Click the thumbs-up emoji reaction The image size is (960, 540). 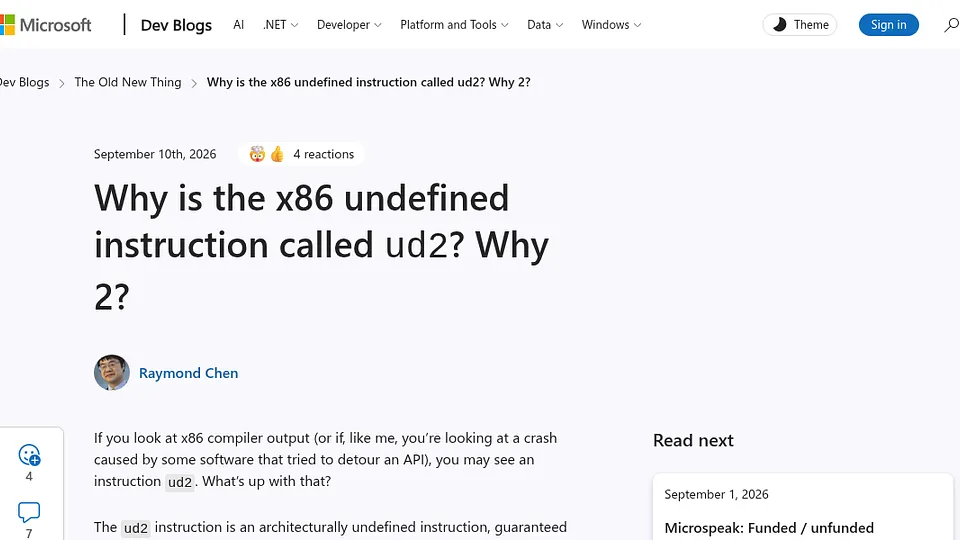(x=277, y=154)
